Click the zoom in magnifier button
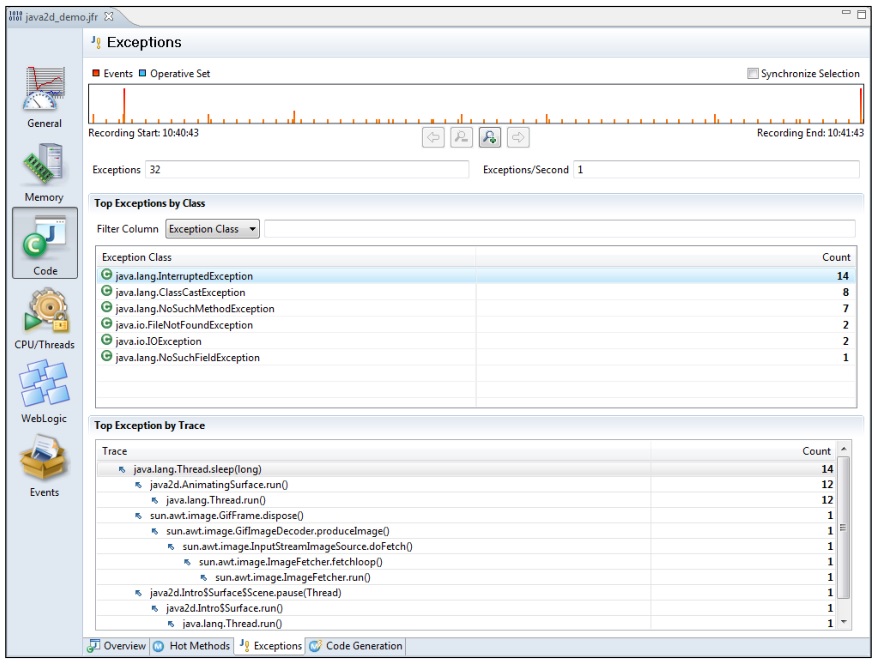Screen dimensions: 877x664 tap(490, 137)
